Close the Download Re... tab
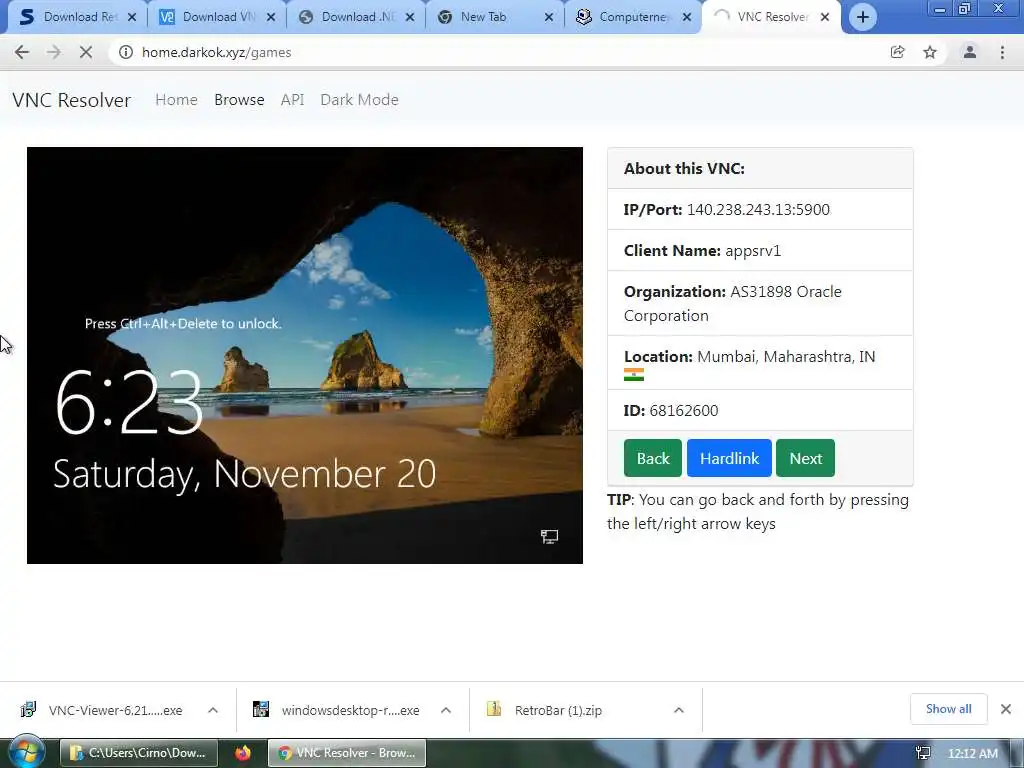This screenshot has width=1024, height=768. (x=132, y=17)
